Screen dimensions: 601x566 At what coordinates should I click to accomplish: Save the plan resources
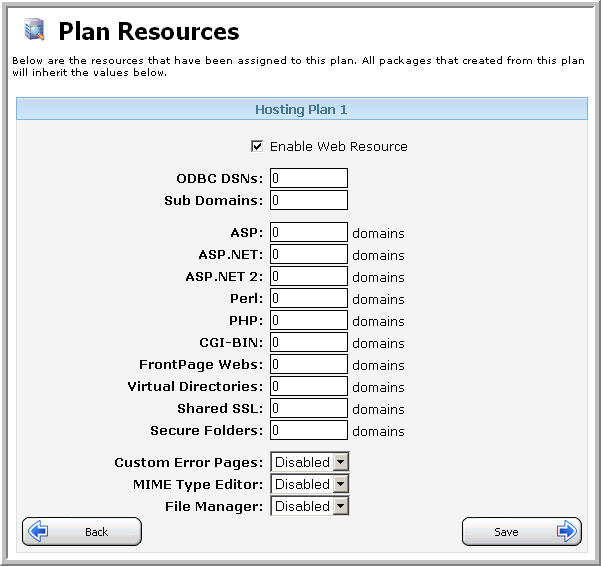pyautogui.click(x=522, y=532)
